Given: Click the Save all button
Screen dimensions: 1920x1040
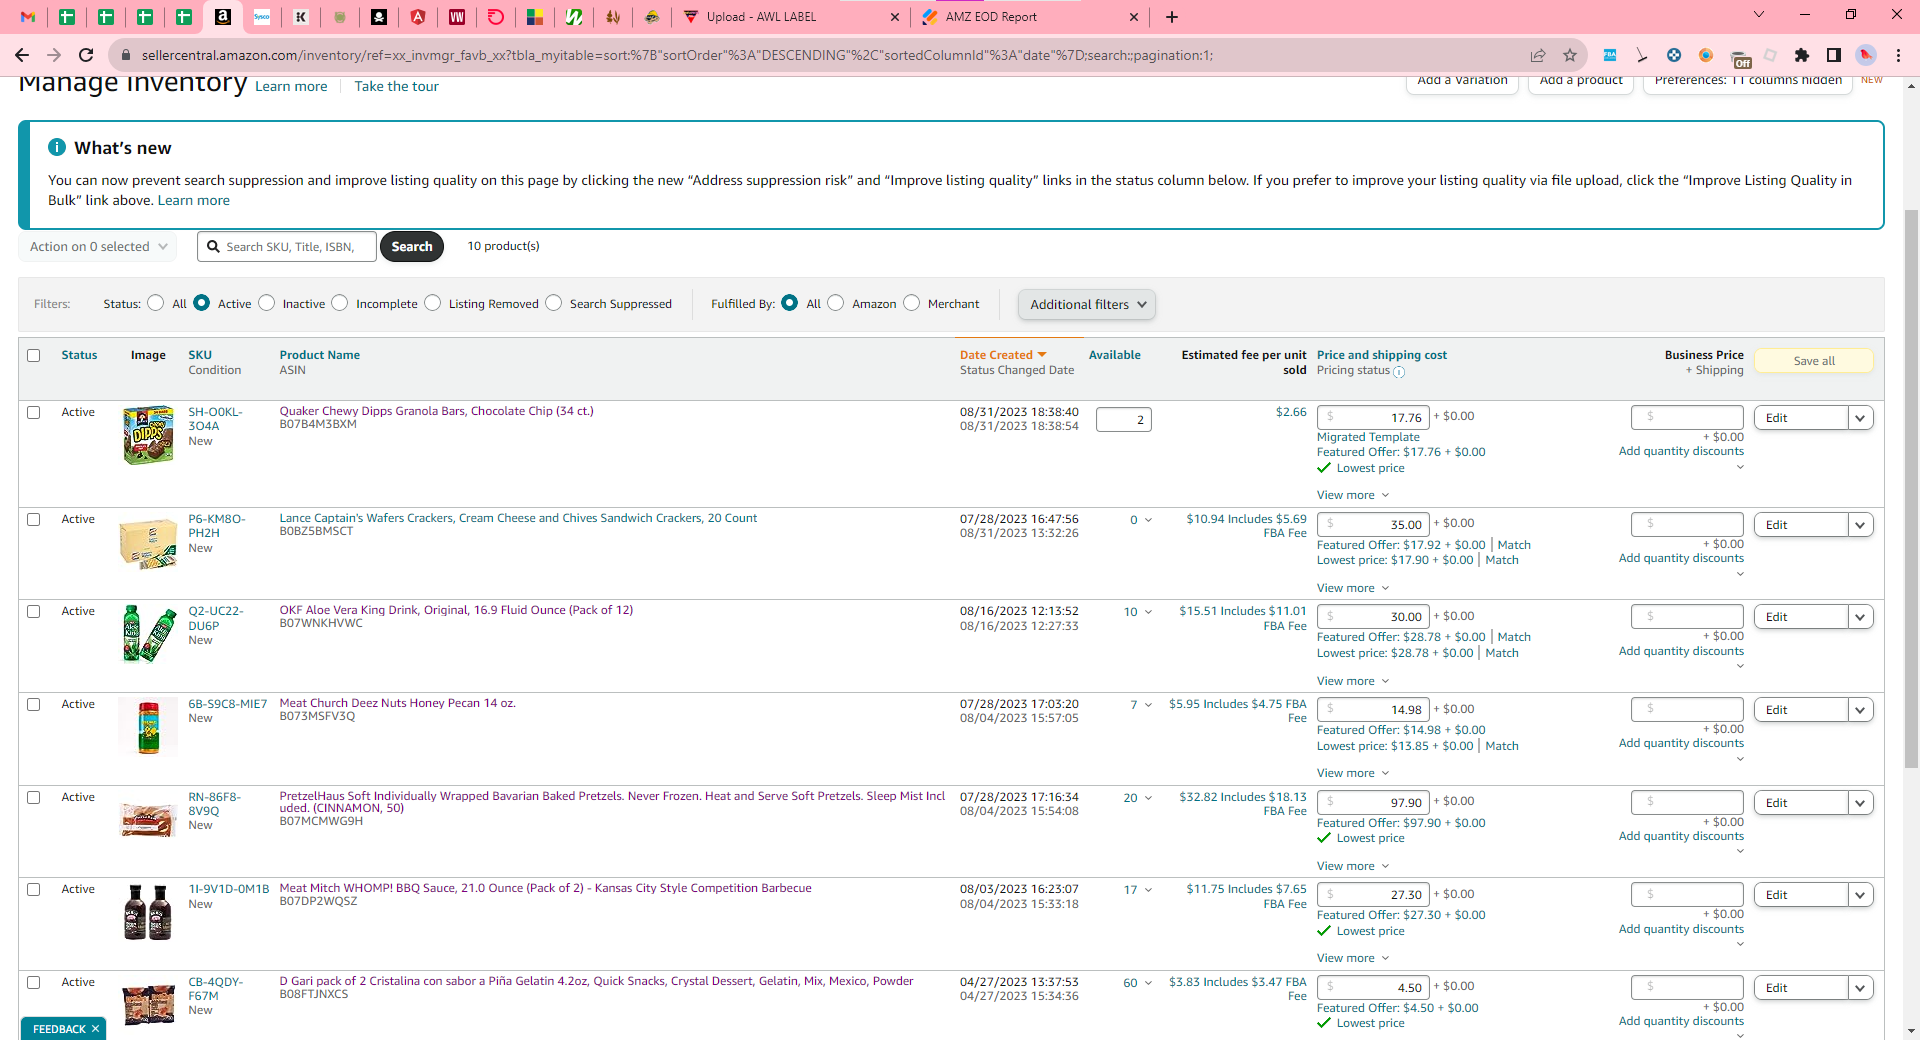Looking at the screenshot, I should (x=1814, y=361).
